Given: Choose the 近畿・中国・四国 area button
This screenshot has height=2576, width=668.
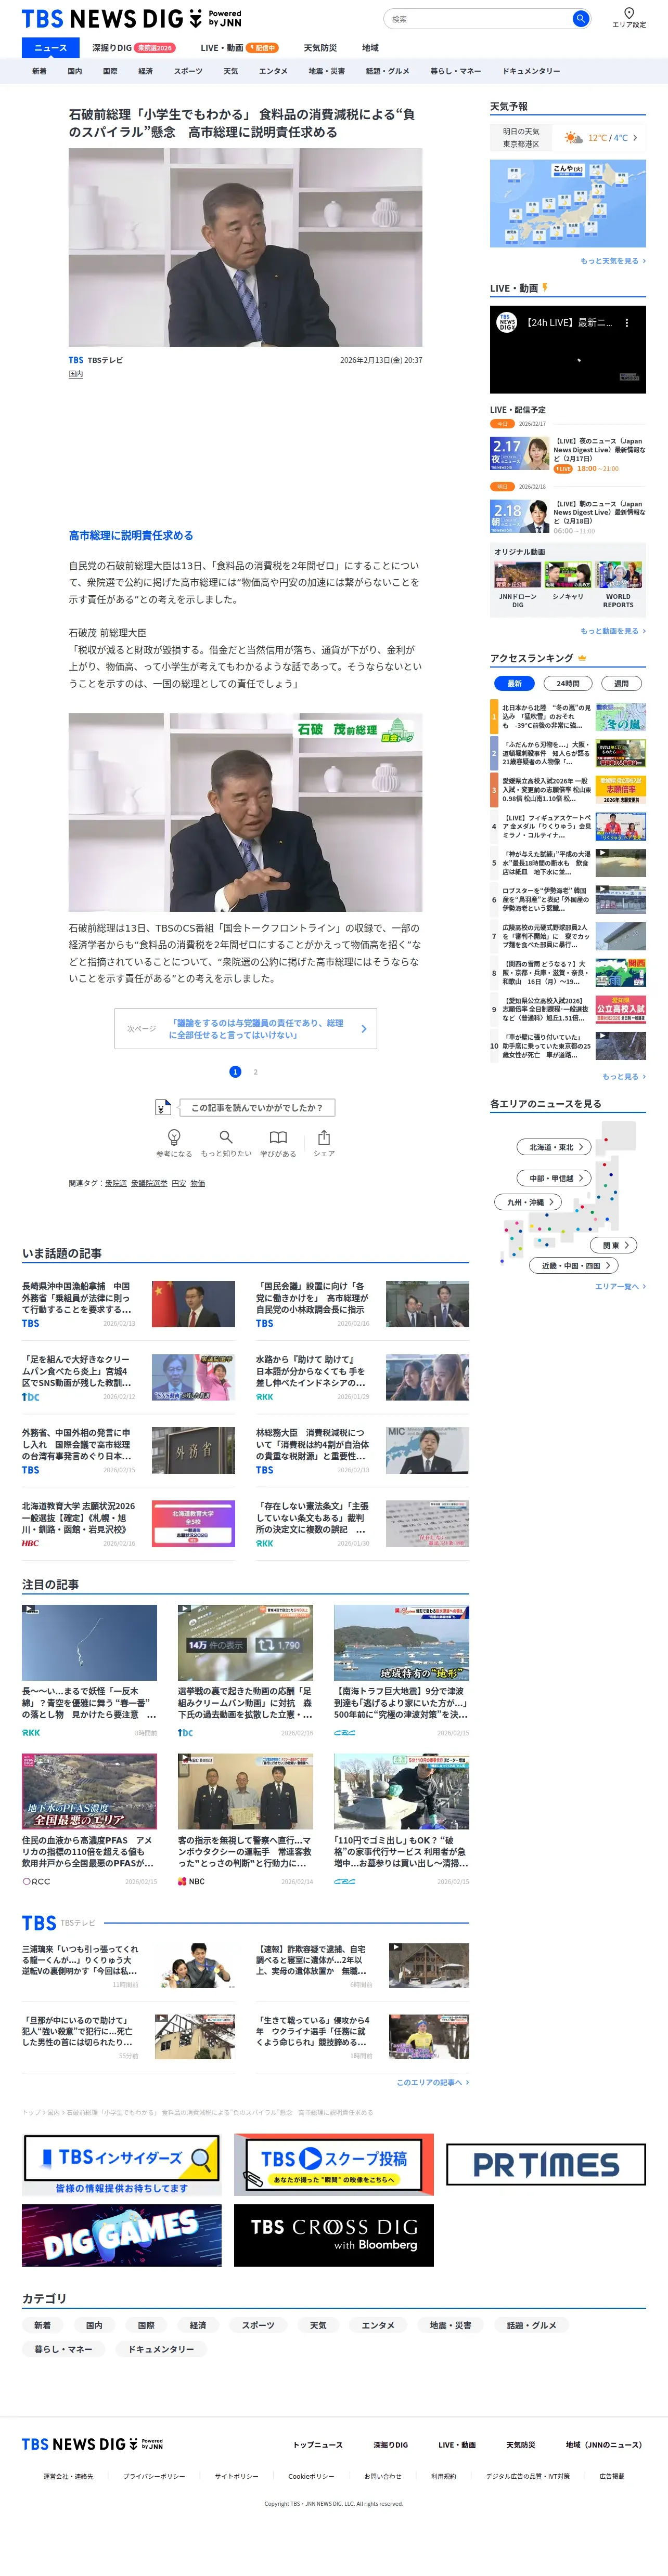Looking at the screenshot, I should point(574,1265).
